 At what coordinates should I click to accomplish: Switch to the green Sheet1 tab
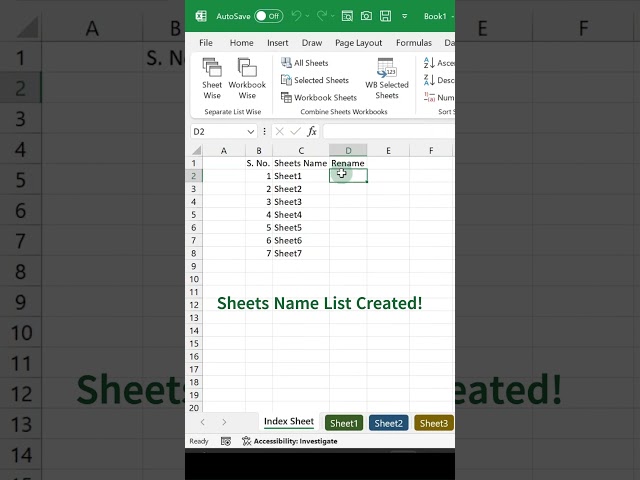[344, 423]
